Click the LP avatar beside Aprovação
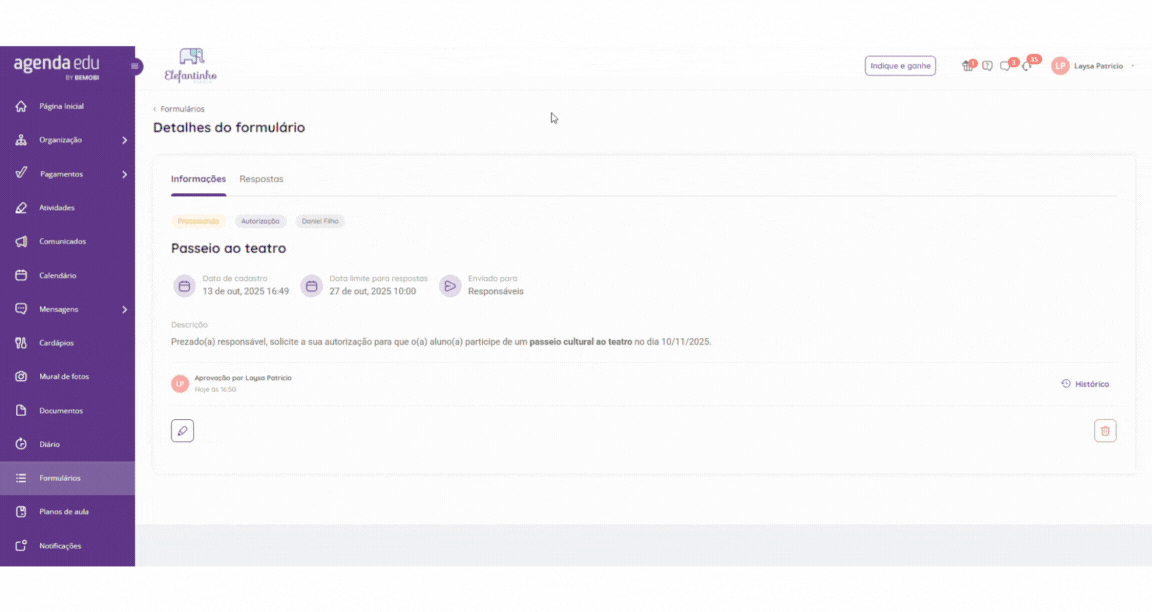Screen dimensions: 1152x612 (x=180, y=384)
